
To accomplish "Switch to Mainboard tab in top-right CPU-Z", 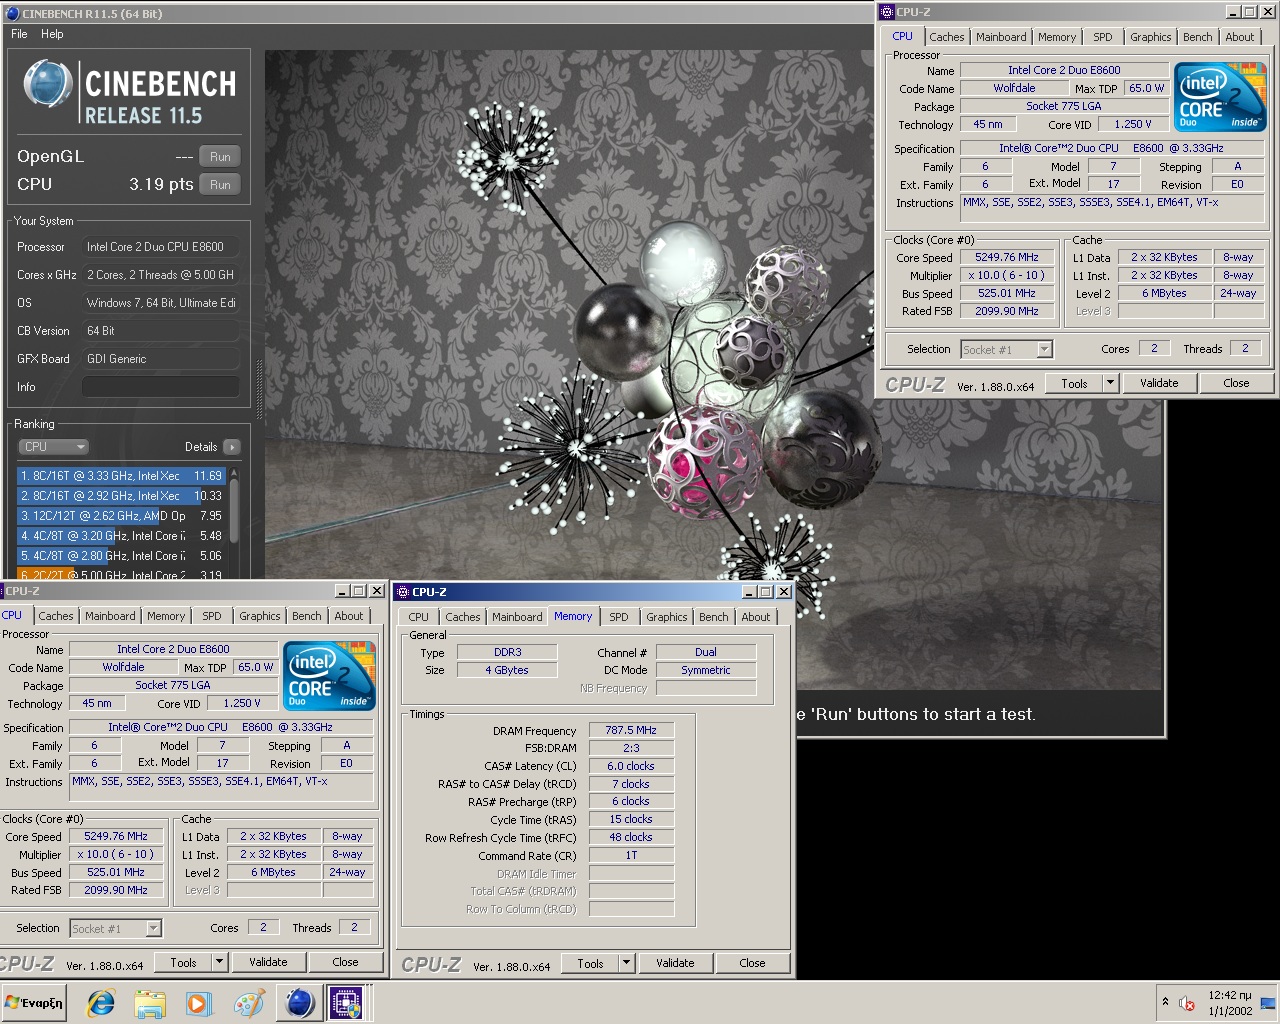I will pos(1001,37).
